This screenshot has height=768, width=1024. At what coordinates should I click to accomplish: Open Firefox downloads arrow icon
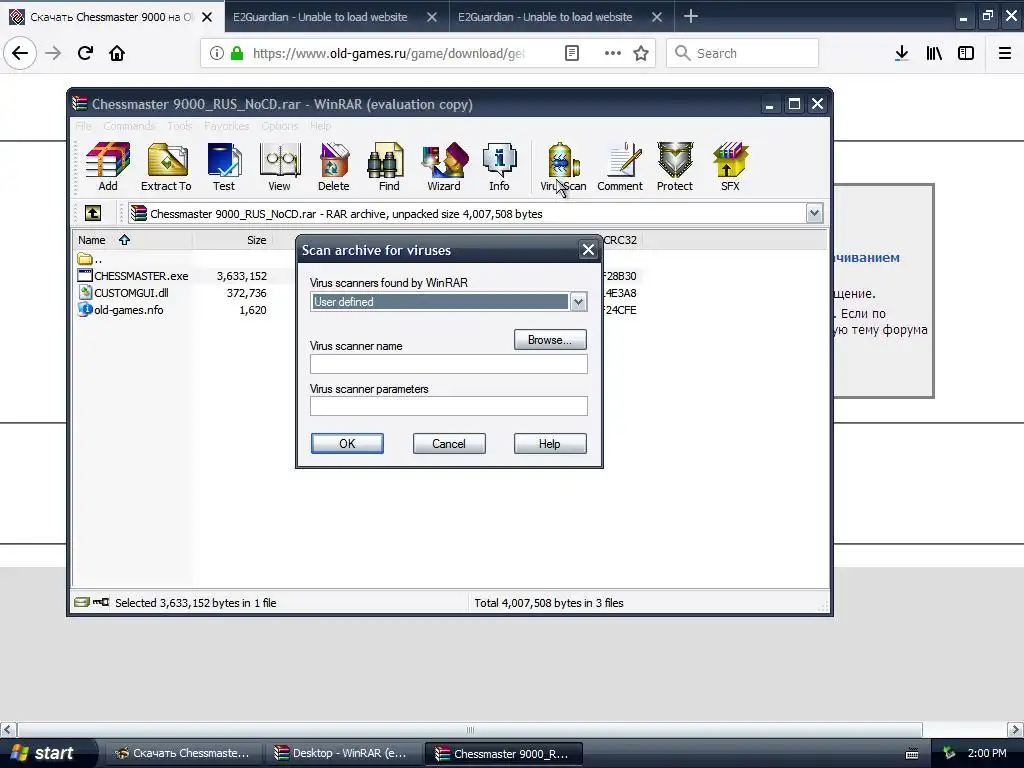pyautogui.click(x=901, y=53)
